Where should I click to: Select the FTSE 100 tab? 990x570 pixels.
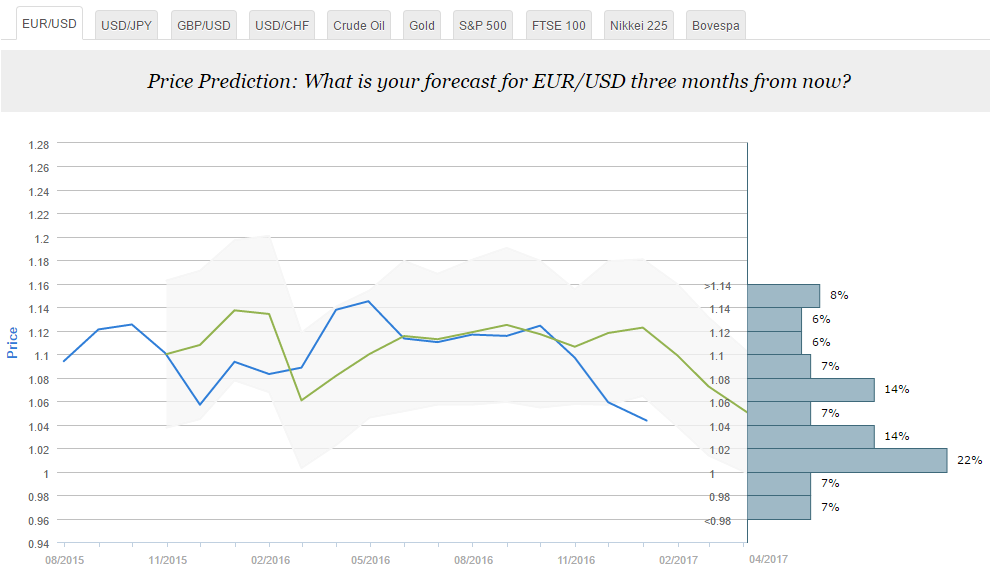pos(558,25)
